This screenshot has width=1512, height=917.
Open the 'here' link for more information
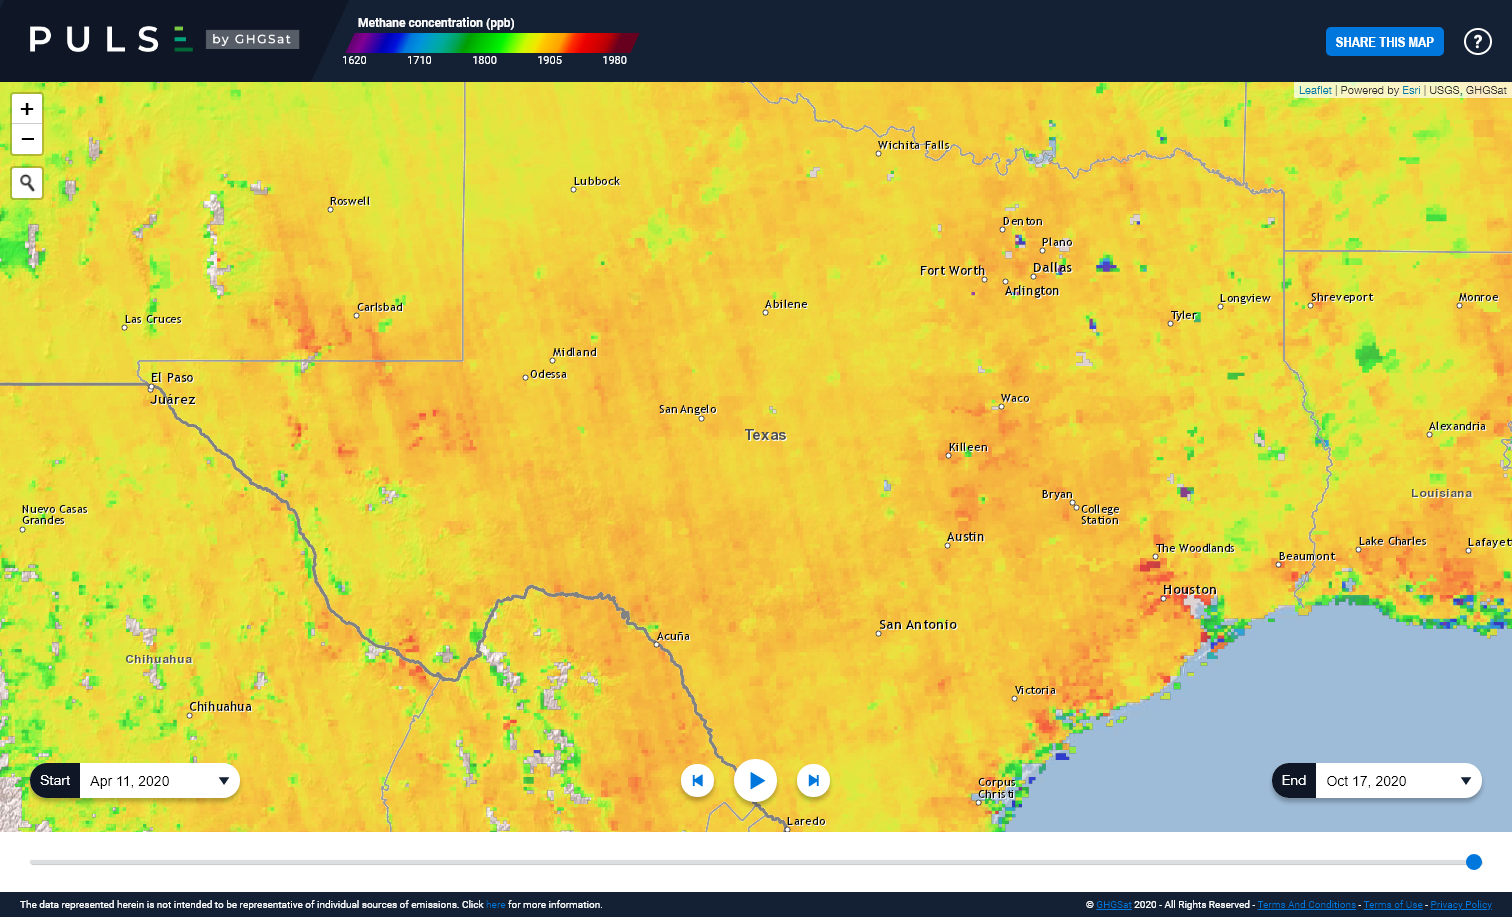click(494, 904)
